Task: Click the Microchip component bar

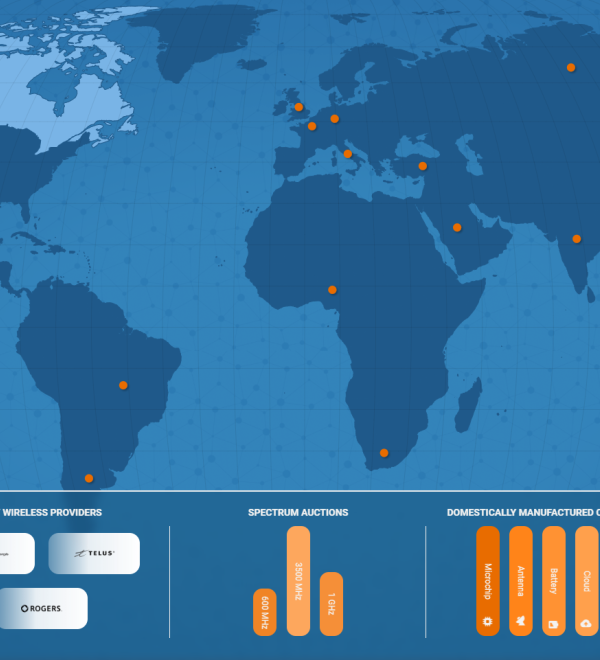Action: 487,581
